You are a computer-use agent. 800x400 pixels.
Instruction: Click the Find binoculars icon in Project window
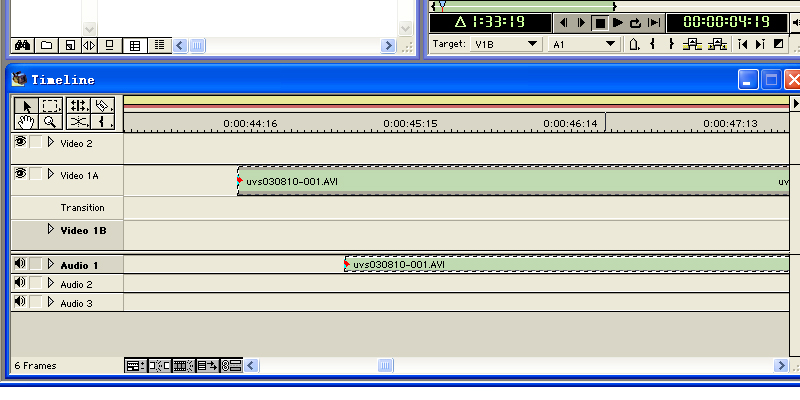(x=22, y=45)
